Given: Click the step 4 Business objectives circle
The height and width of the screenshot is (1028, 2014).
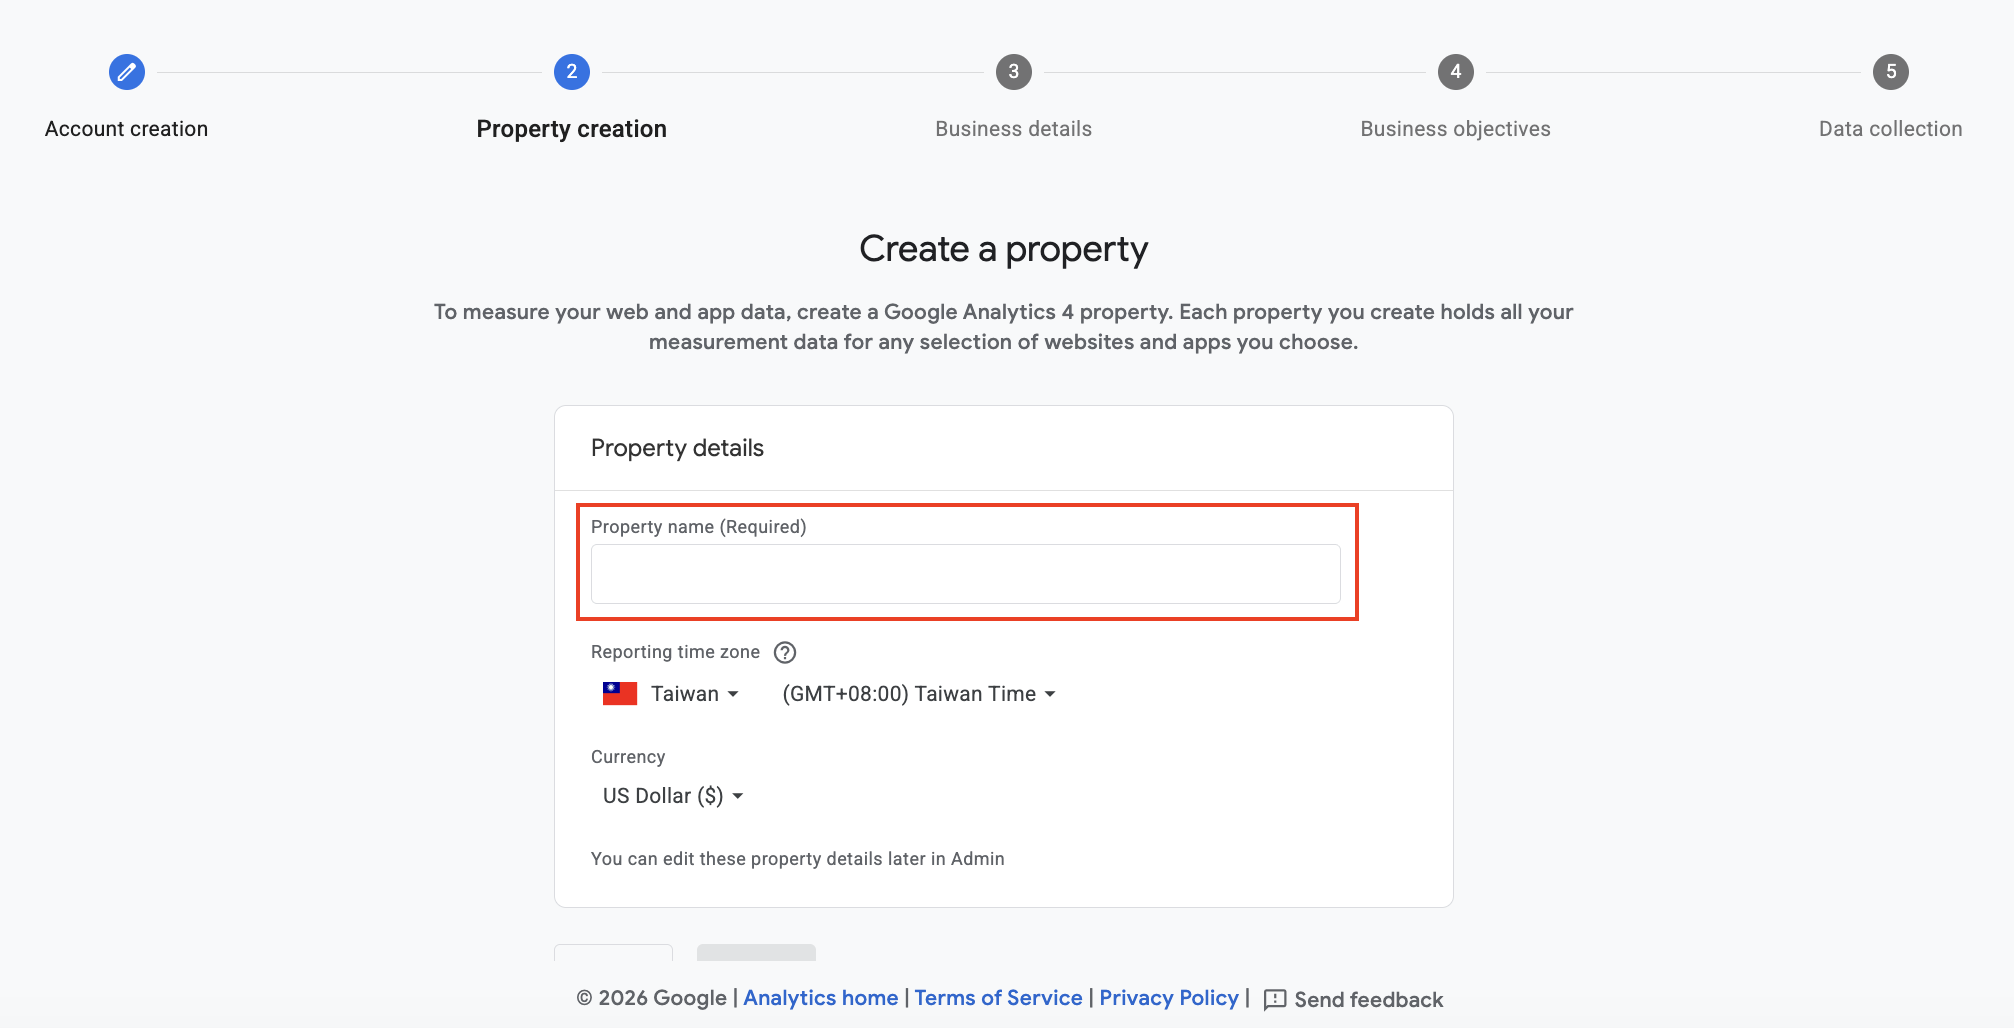Looking at the screenshot, I should point(1456,72).
